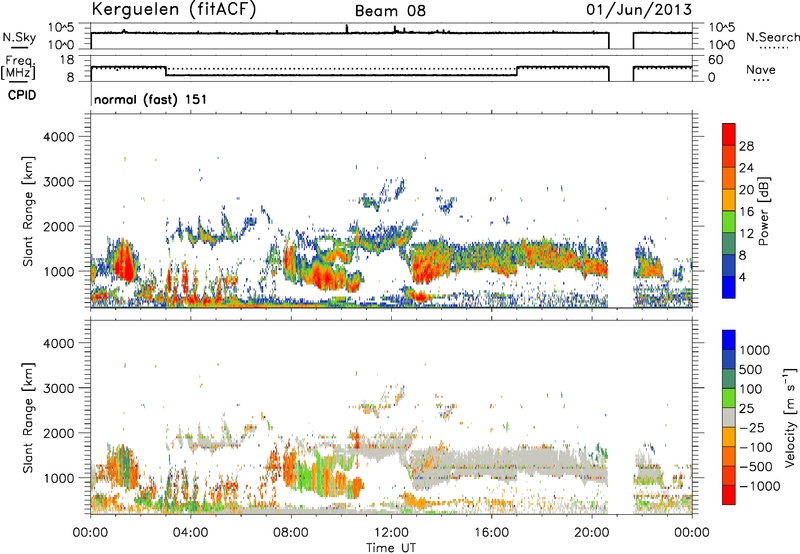Click the '60' Nave axis tick label
Image resolution: width=800 pixels, height=554 pixels.
(x=716, y=60)
